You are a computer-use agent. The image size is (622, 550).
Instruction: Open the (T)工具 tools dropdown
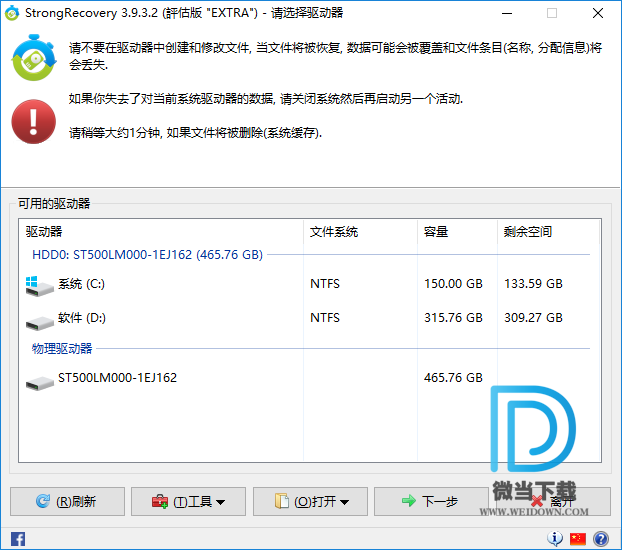[188, 502]
